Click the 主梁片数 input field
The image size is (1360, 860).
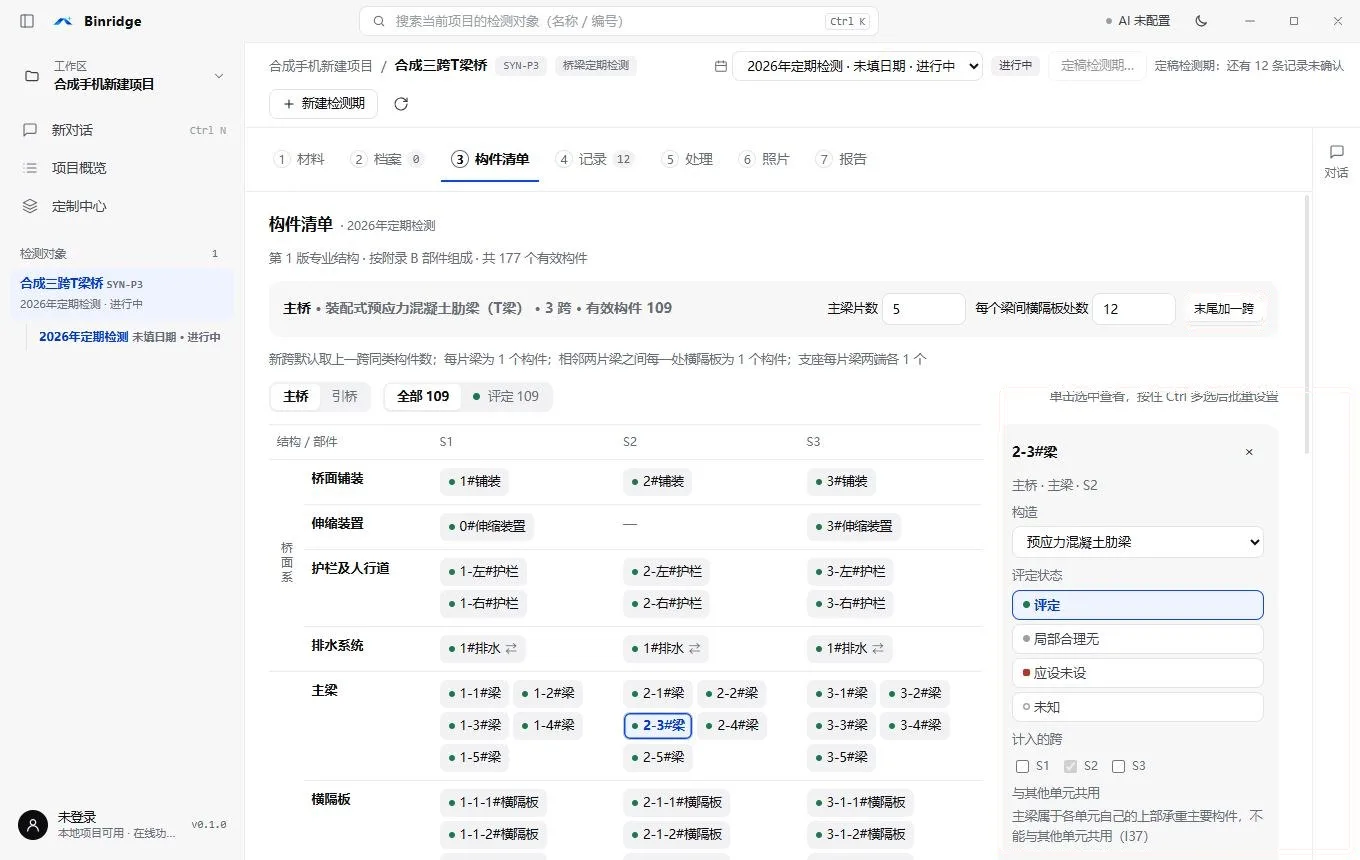tap(923, 309)
